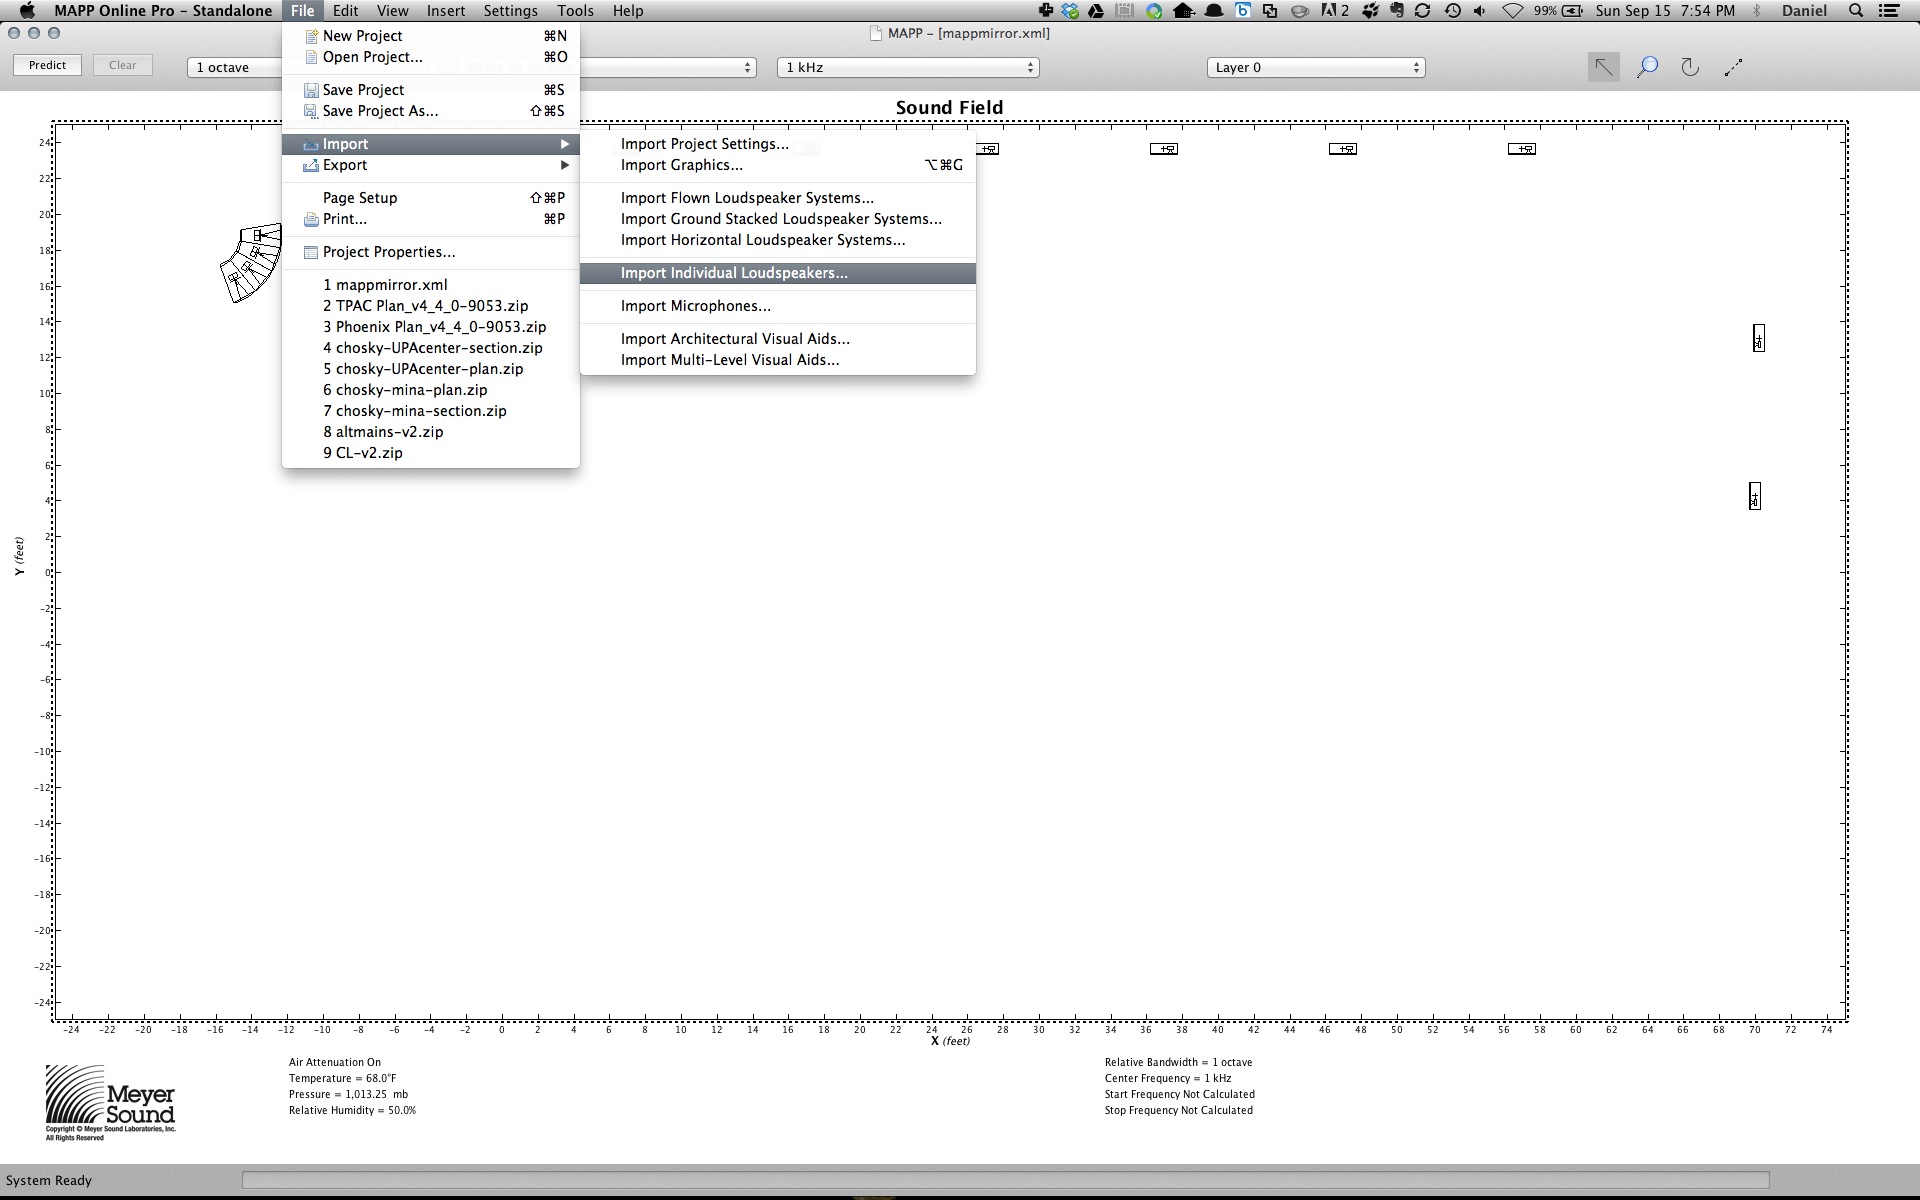Screen dimensions: 1920x1200
Task: Choose New Project from File menu
Action: tap(431, 36)
